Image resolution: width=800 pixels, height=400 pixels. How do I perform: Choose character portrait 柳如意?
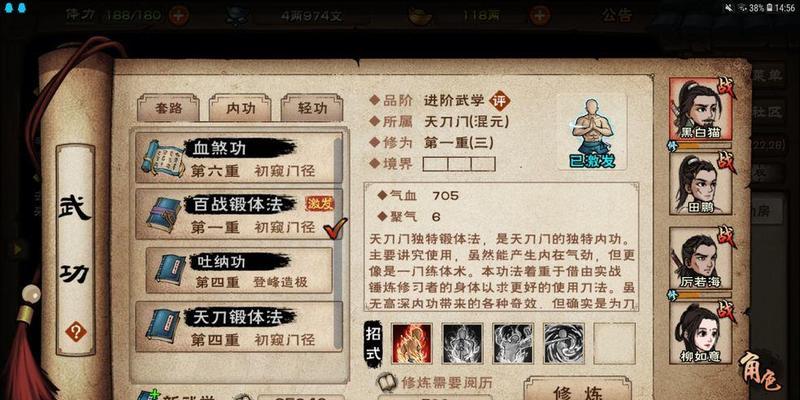click(x=701, y=333)
